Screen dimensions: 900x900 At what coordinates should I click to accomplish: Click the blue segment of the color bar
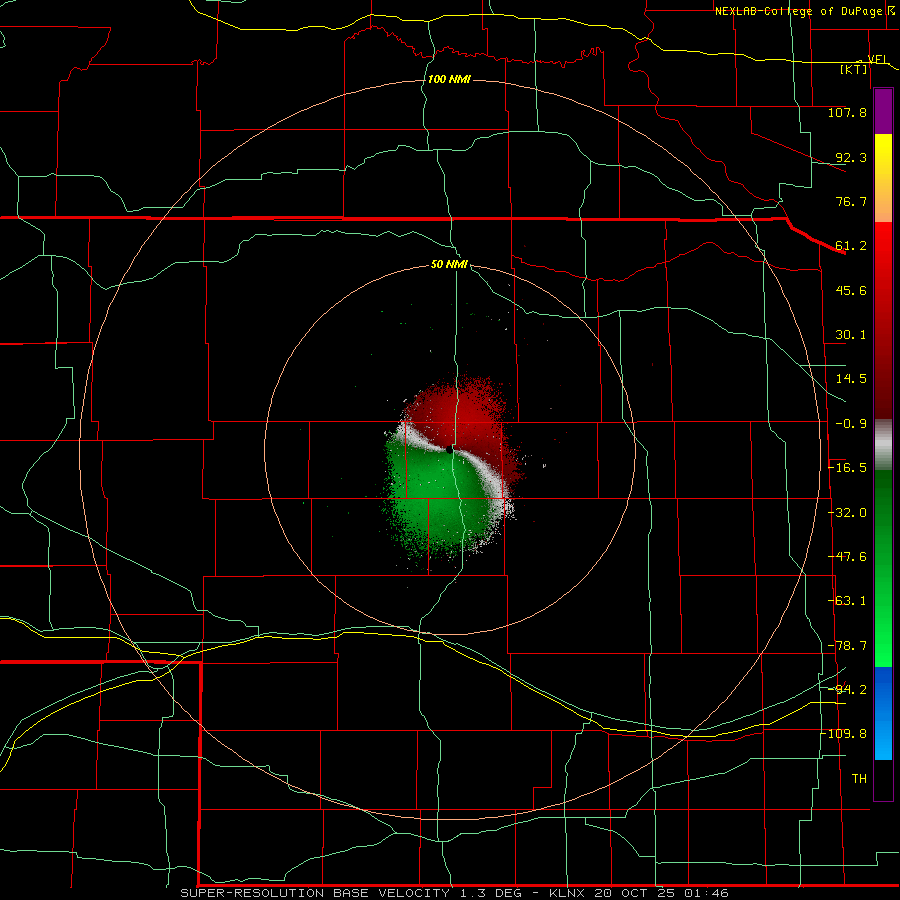(883, 713)
